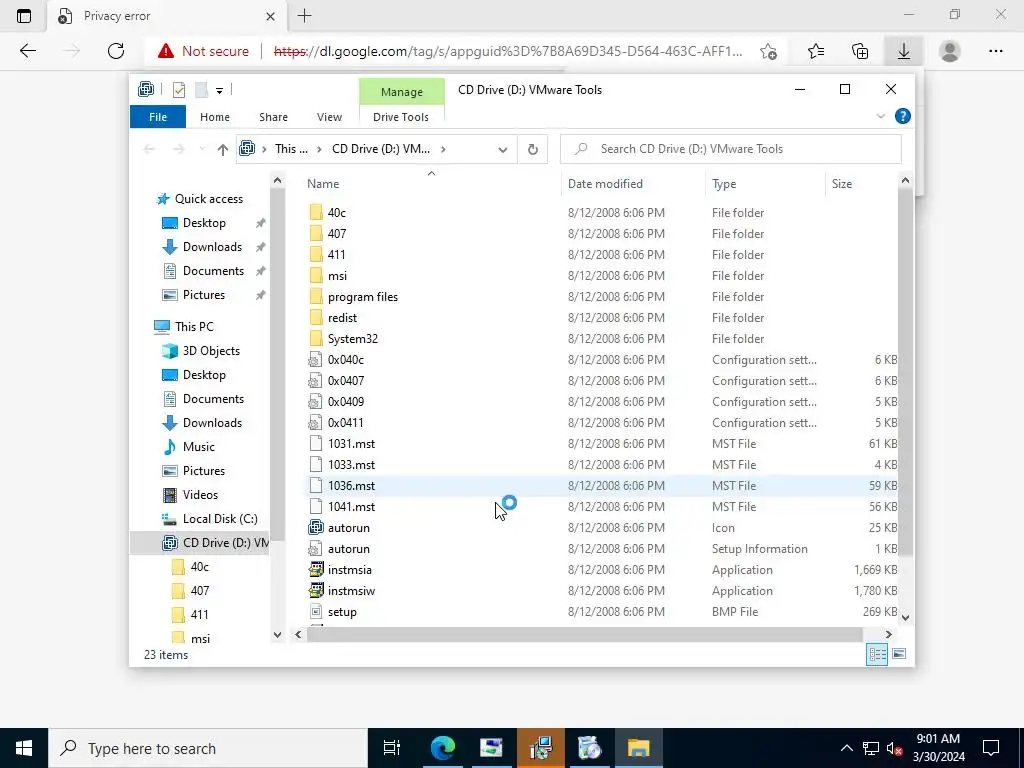Select the autorun Setup Information file icon

315,549
